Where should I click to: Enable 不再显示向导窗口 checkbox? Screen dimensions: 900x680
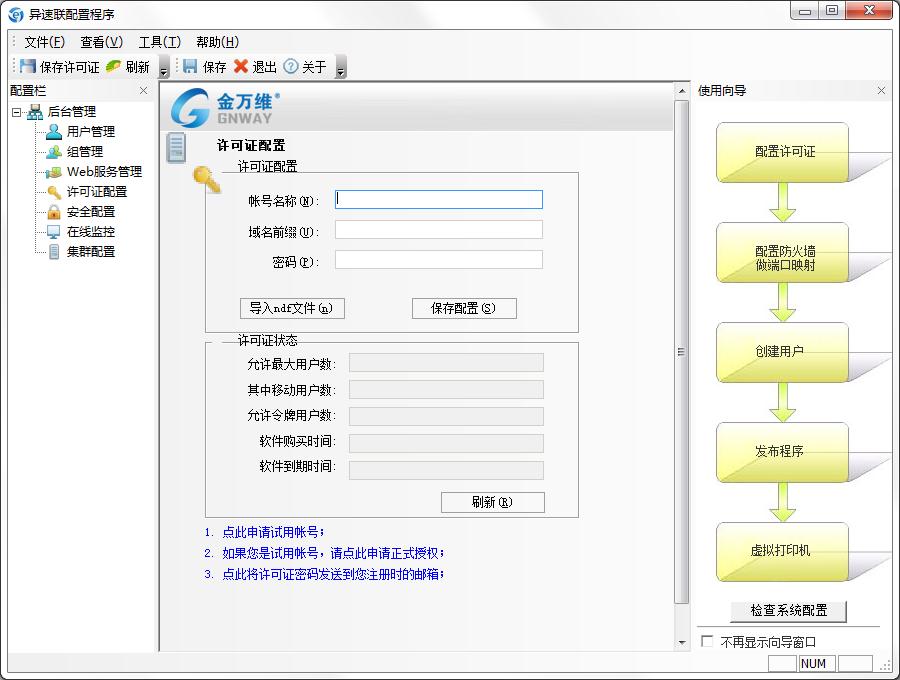tap(707, 641)
